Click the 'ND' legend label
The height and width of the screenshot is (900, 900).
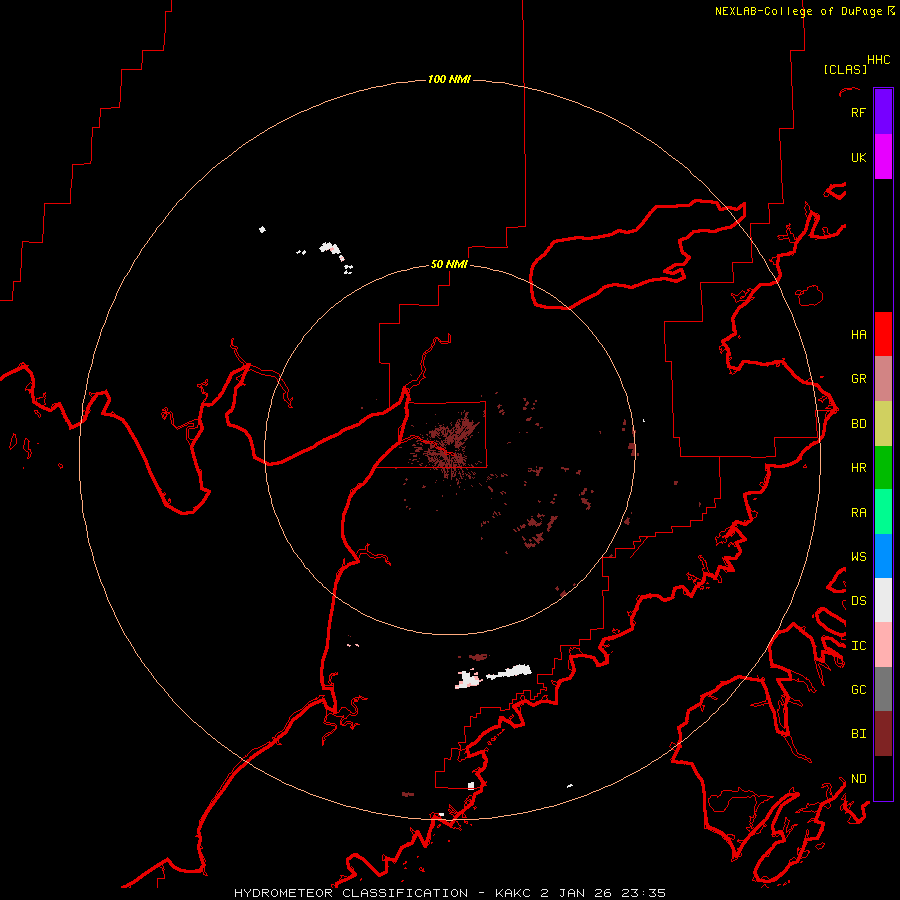pyautogui.click(x=858, y=779)
